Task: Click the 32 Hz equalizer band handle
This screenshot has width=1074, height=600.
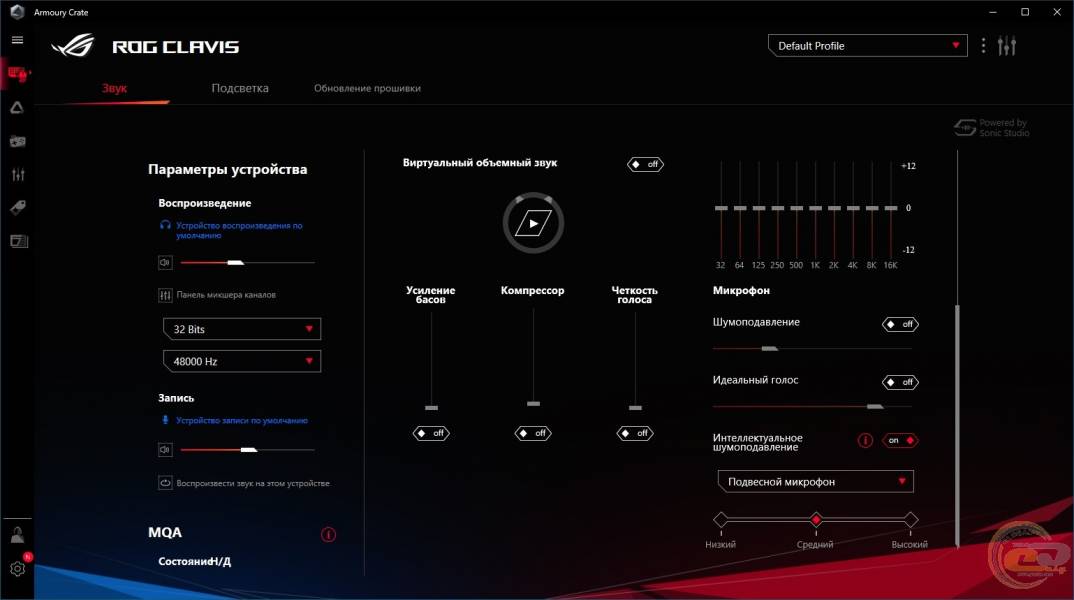Action: [x=721, y=208]
